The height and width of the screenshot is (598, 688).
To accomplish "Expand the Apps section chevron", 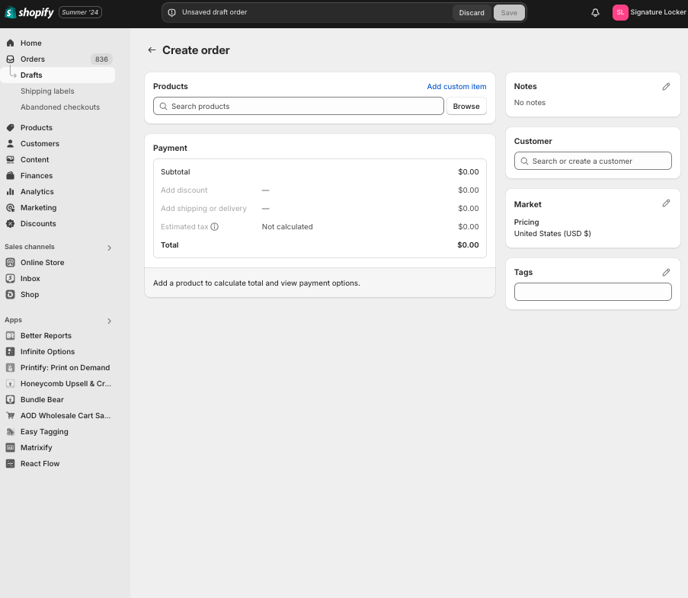I will tap(109, 321).
